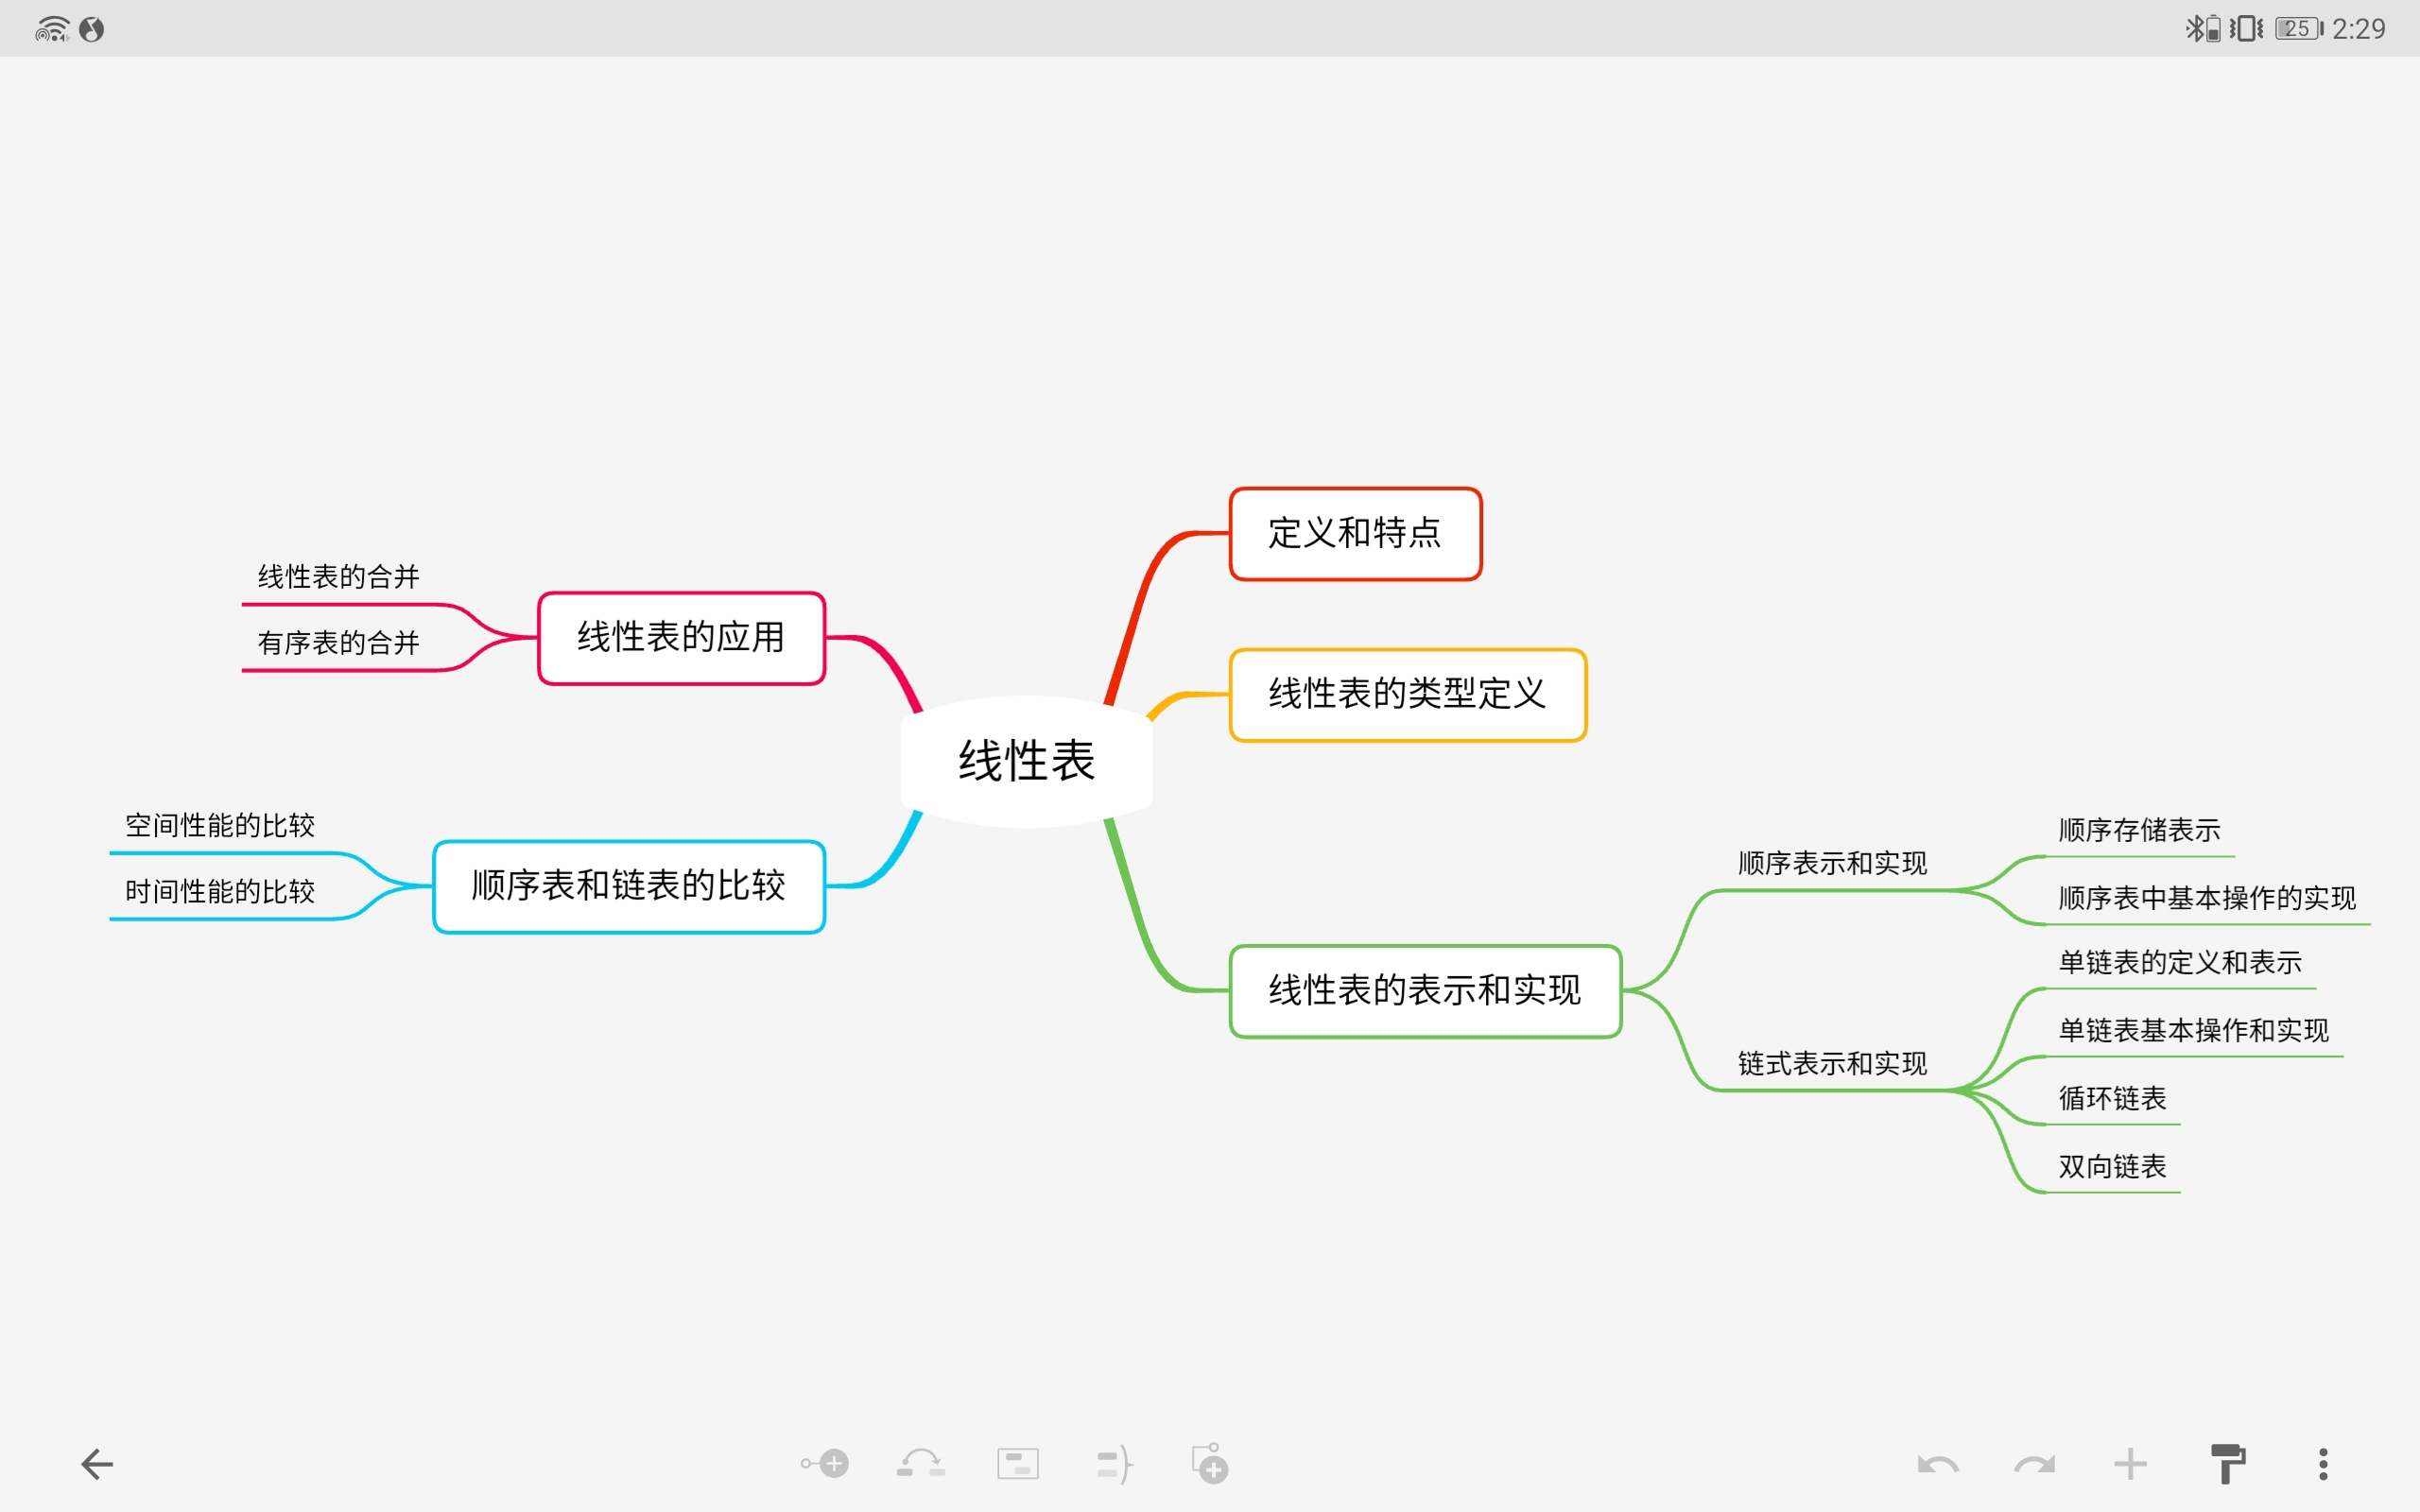This screenshot has height=1512, width=2420.
Task: Select the 定义和特点 topic
Action: click(1355, 533)
